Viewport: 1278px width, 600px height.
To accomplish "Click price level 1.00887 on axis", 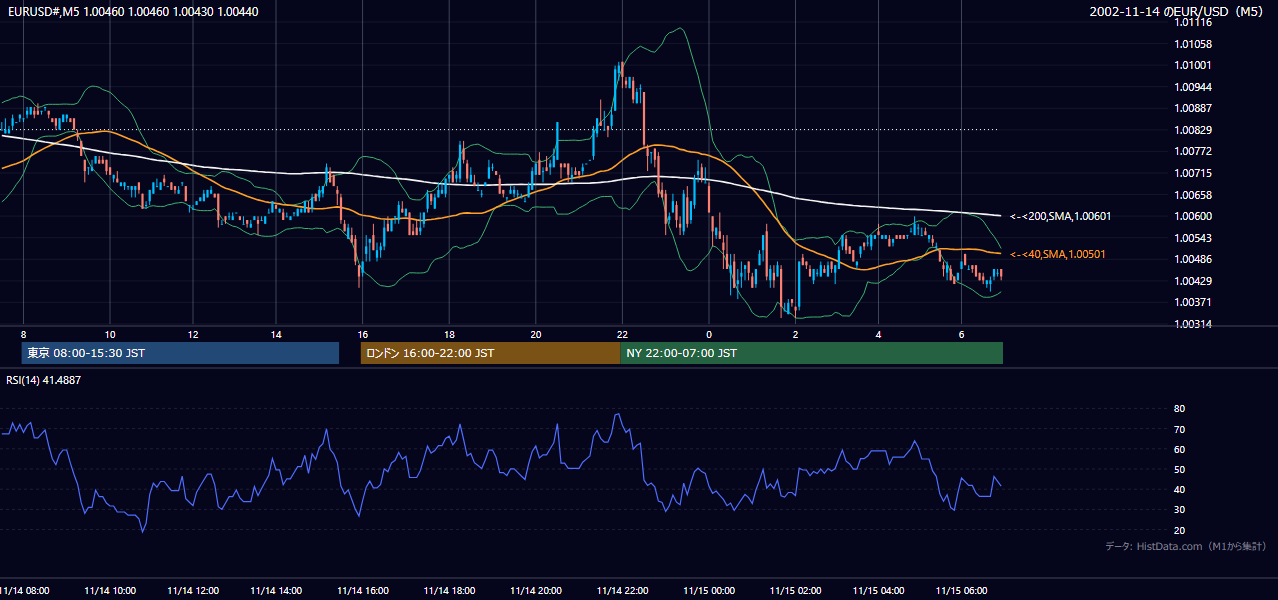I will coord(1194,108).
